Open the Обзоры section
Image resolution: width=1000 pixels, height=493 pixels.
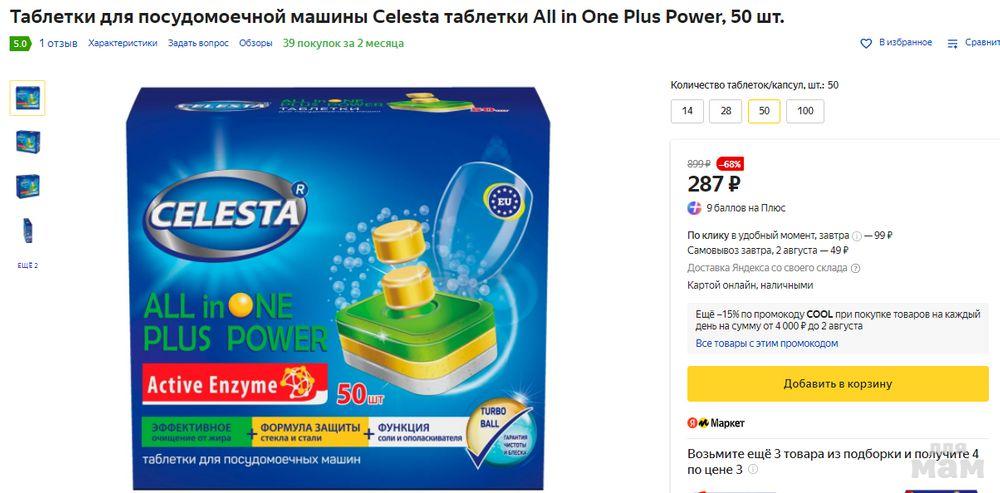coord(256,43)
